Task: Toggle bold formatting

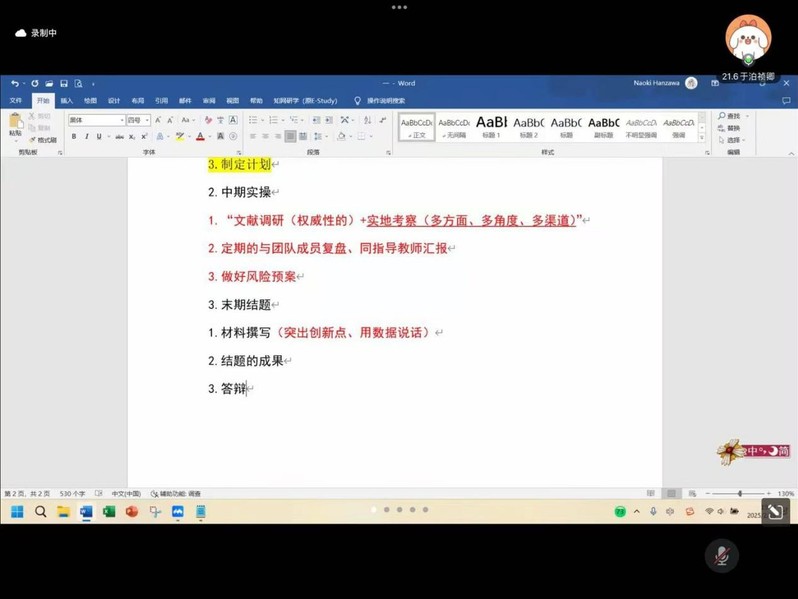Action: [74, 136]
